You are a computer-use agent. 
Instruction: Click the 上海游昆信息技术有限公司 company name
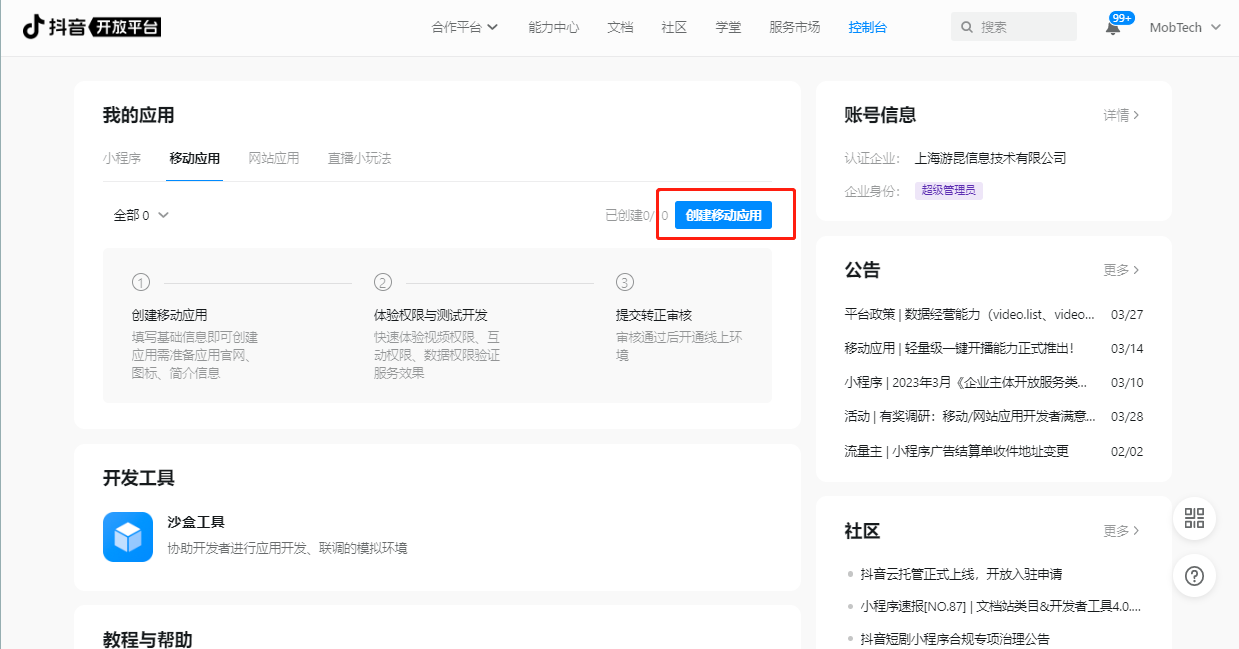pos(990,158)
